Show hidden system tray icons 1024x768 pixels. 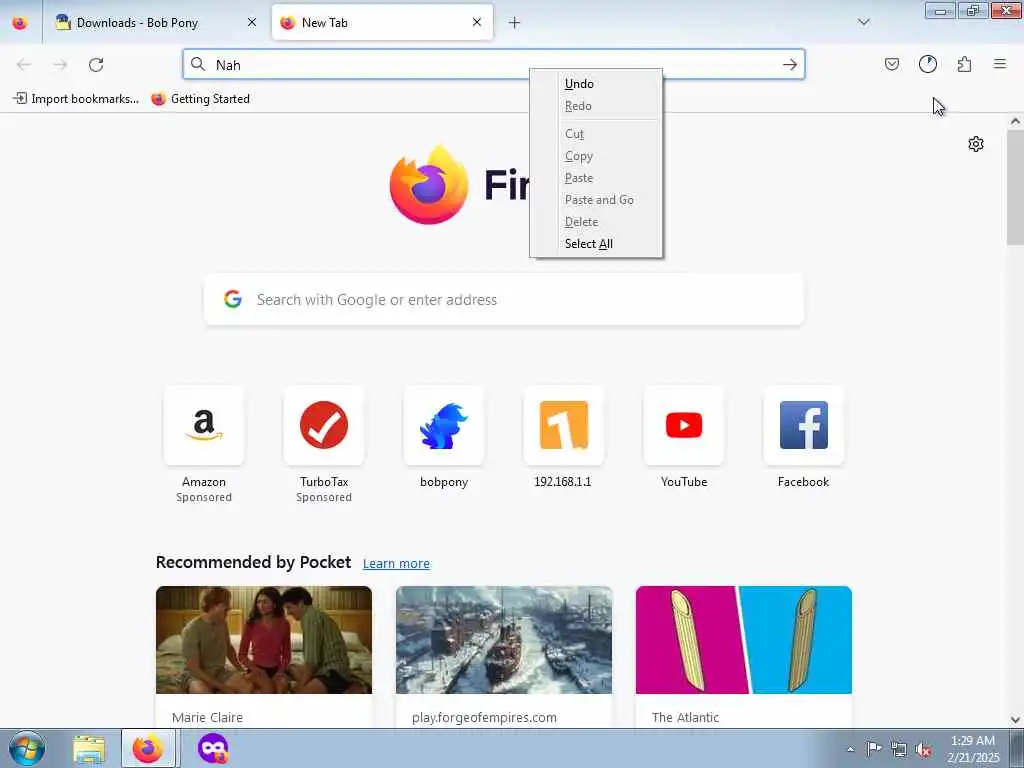coord(850,749)
